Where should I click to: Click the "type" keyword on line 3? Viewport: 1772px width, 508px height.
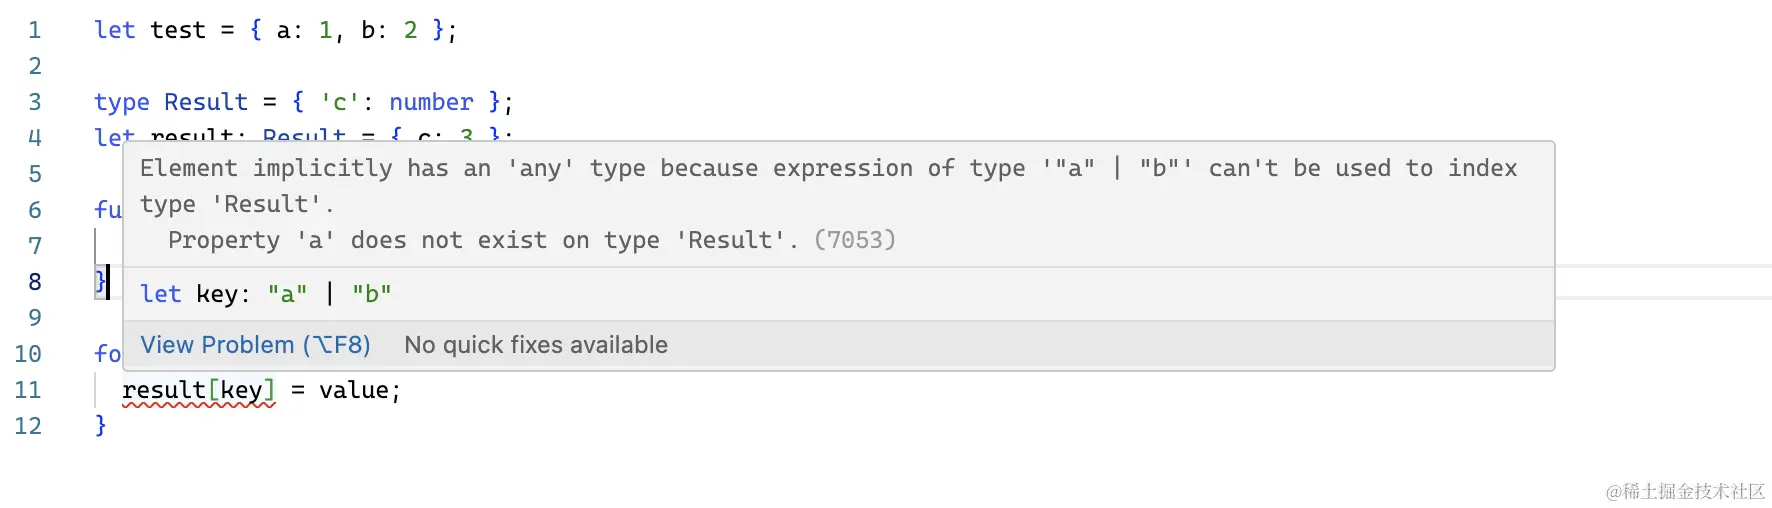pyautogui.click(x=121, y=102)
